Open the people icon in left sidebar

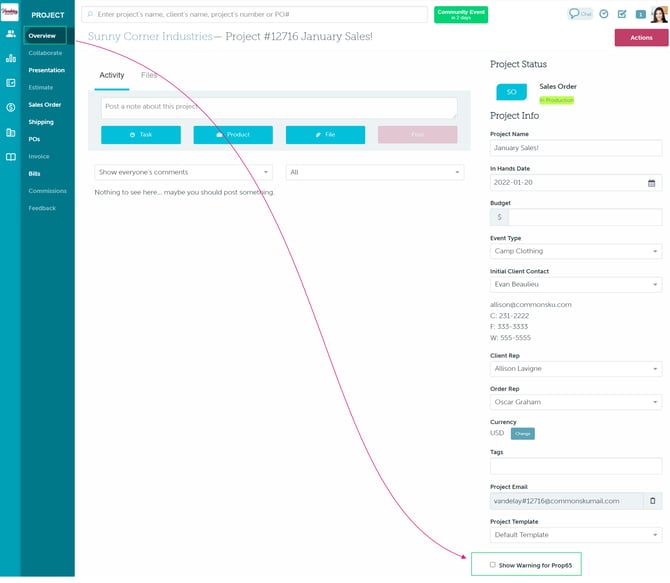pos(11,34)
